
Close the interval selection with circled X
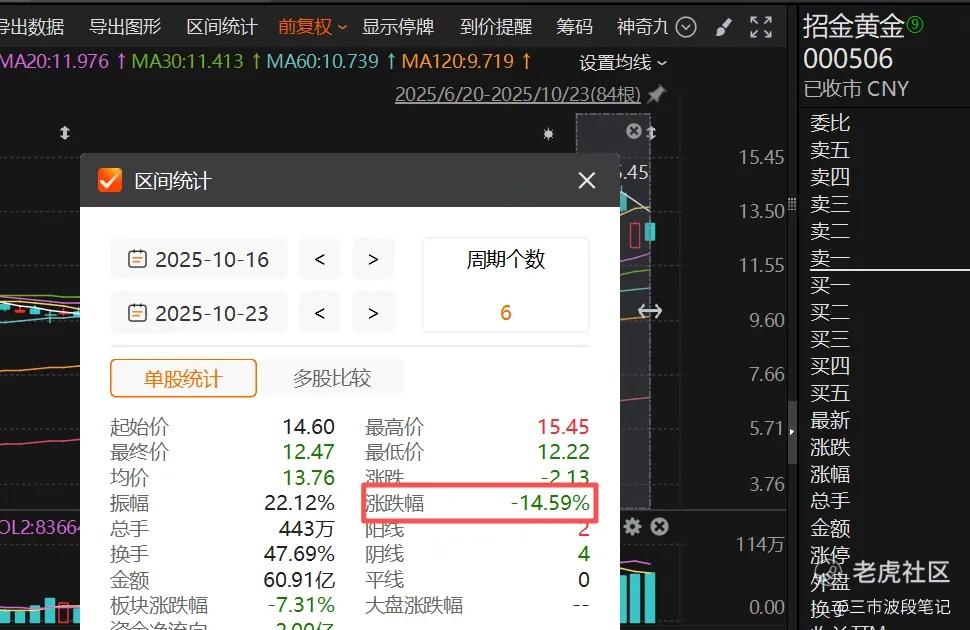[633, 131]
